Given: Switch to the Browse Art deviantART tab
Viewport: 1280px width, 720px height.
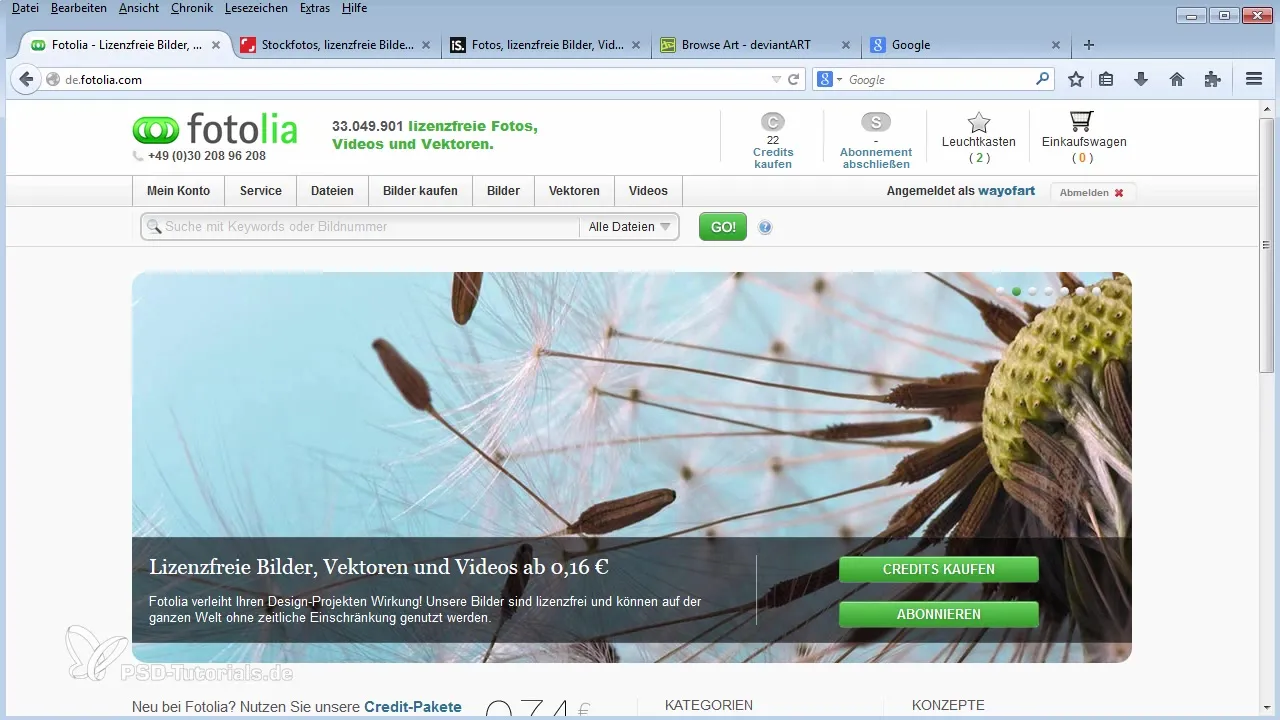Looking at the screenshot, I should click(755, 45).
